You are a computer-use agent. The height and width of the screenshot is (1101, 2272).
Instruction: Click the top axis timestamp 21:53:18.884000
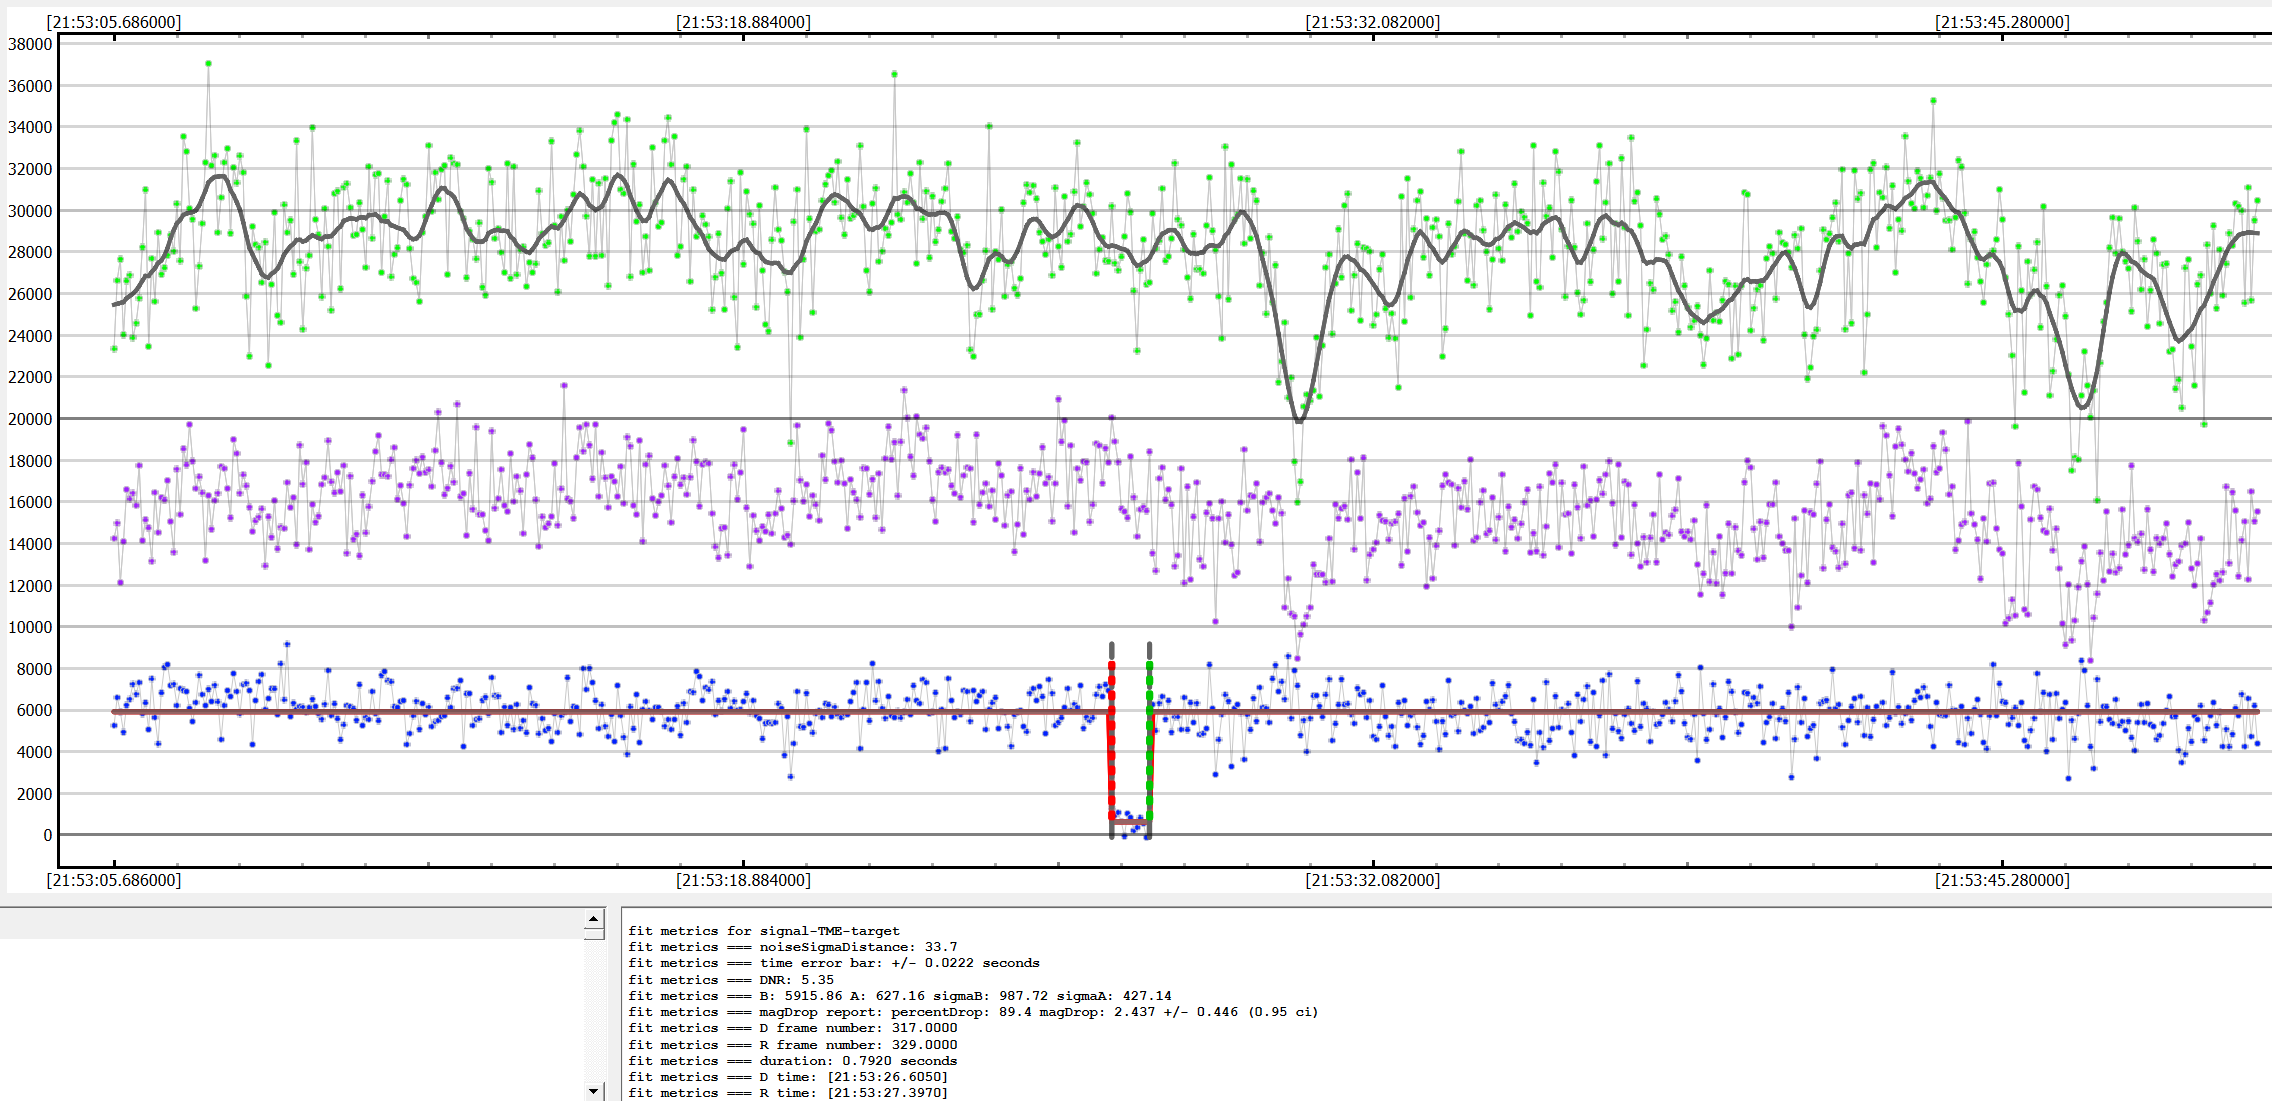743,22
